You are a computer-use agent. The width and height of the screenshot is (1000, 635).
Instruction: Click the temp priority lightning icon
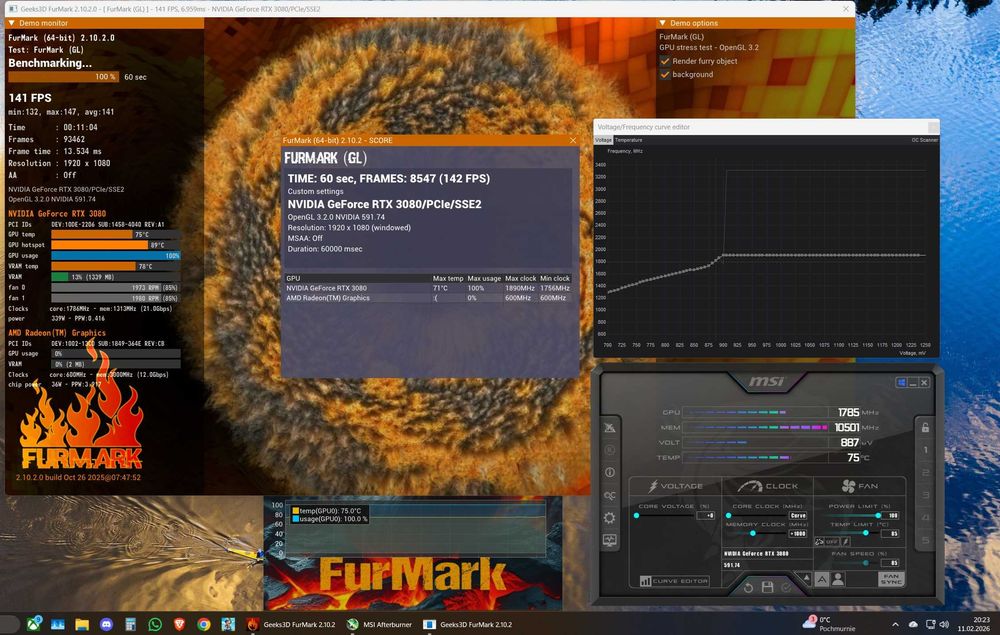click(x=846, y=542)
